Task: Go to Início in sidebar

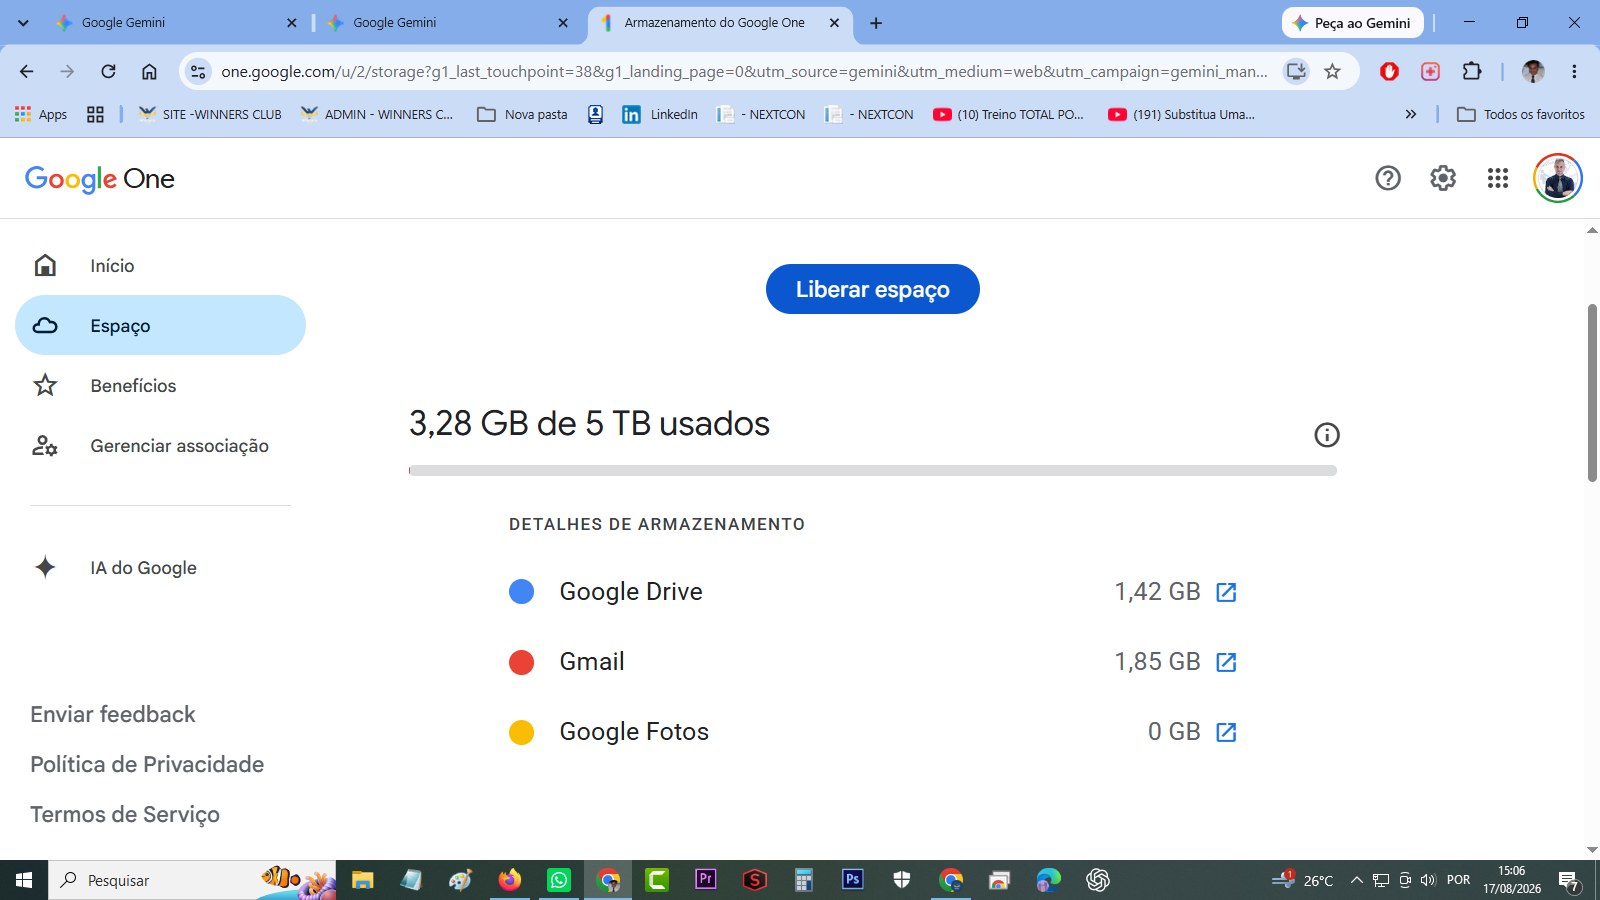Action: [160, 265]
